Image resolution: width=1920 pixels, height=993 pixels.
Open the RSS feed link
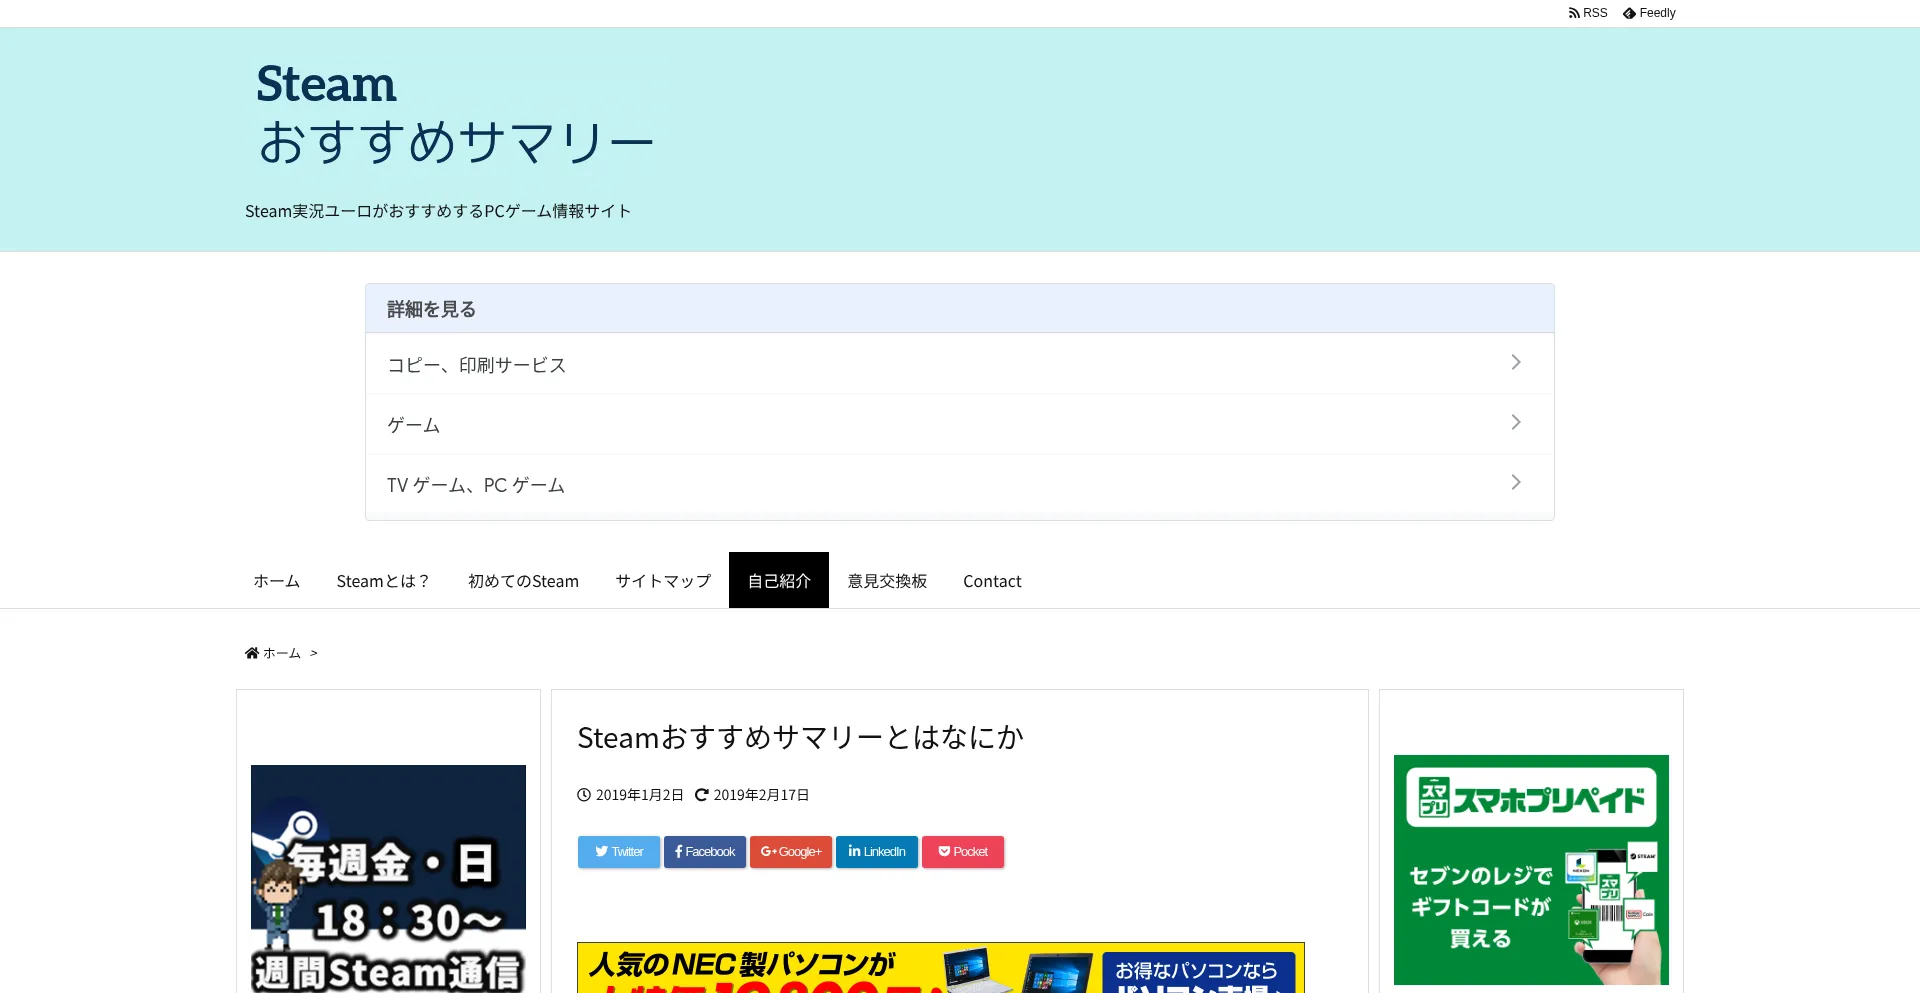1588,13
